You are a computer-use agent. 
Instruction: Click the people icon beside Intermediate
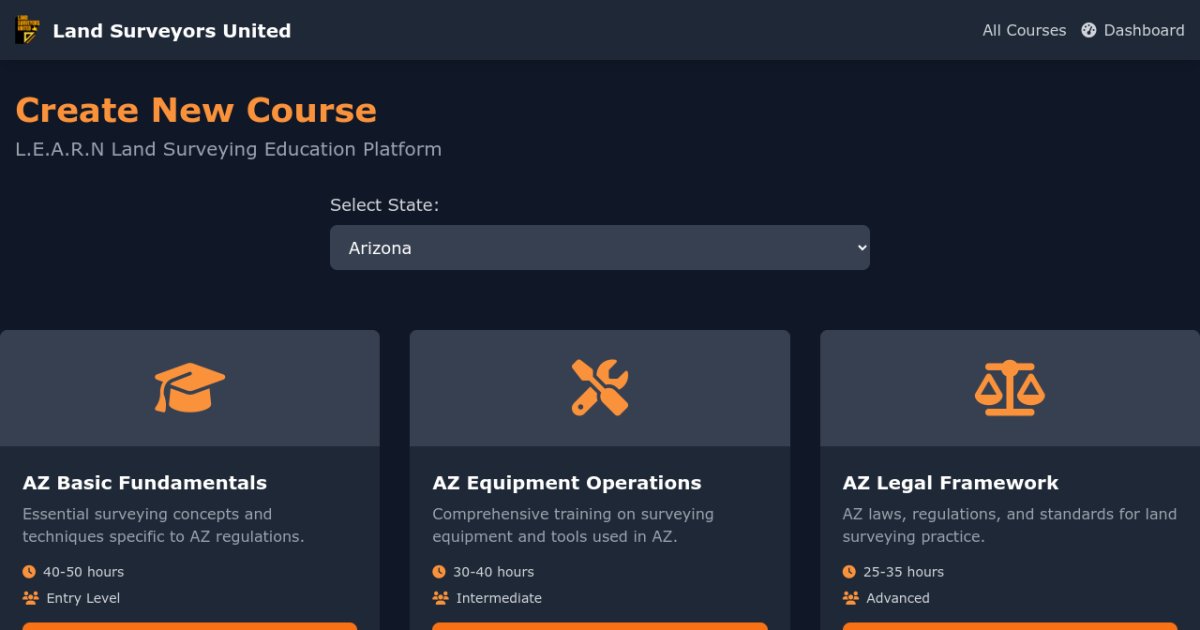coord(440,598)
